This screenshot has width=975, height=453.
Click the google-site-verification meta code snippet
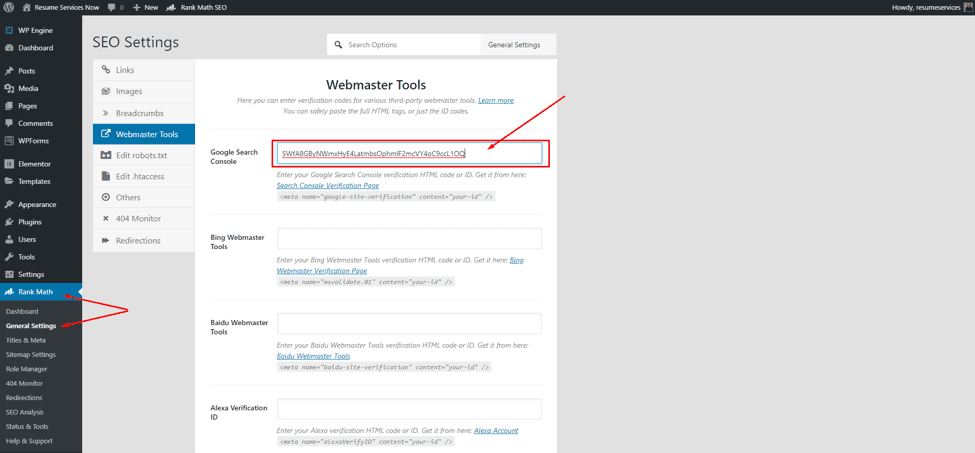click(x=386, y=196)
